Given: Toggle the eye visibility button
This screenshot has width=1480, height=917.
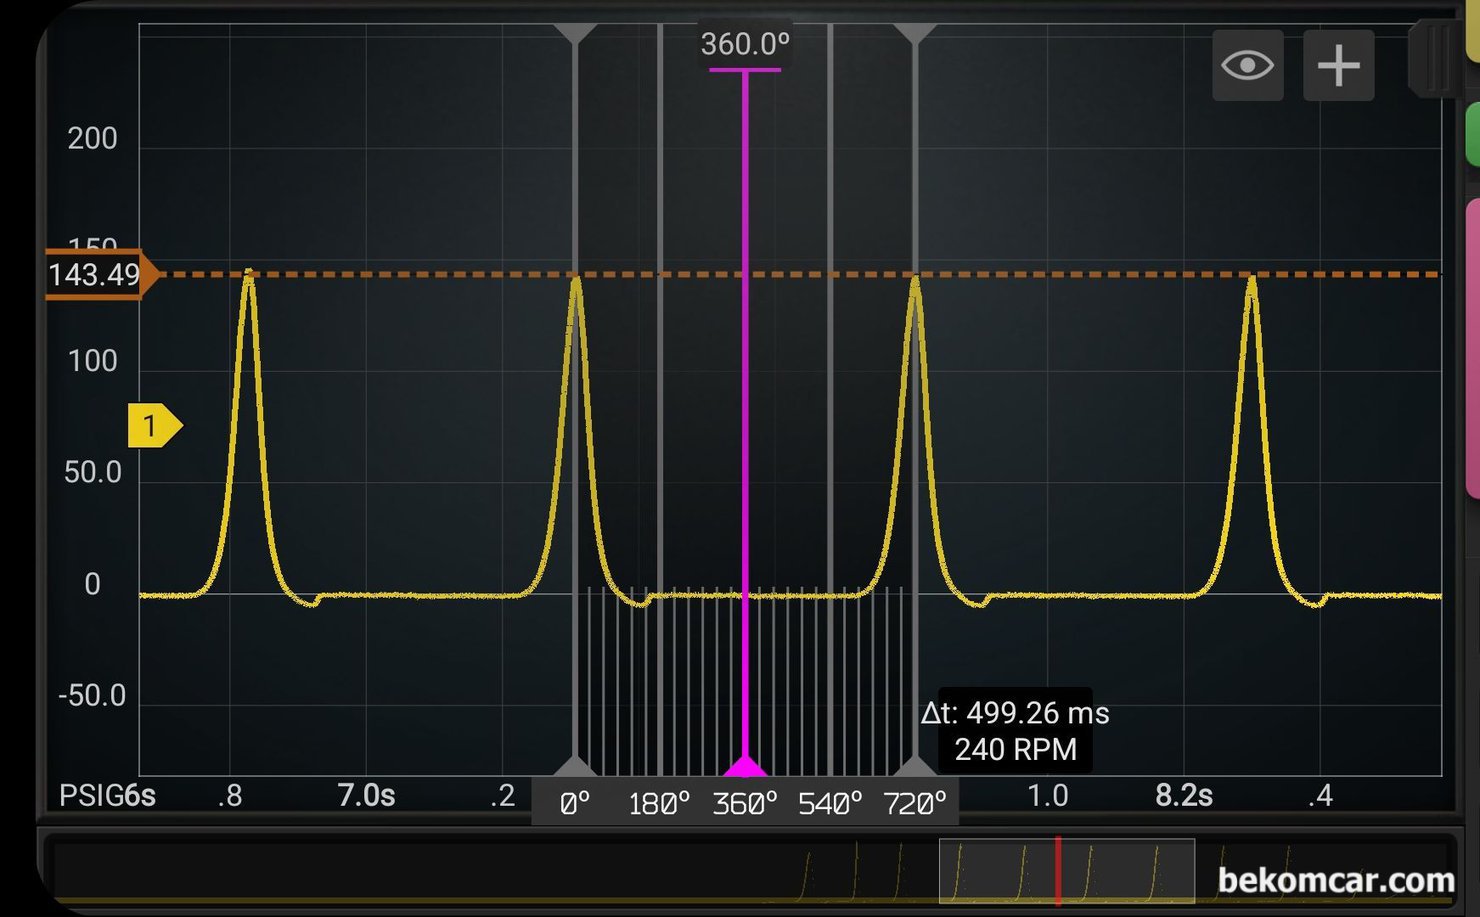Looking at the screenshot, I should click(x=1247, y=66).
